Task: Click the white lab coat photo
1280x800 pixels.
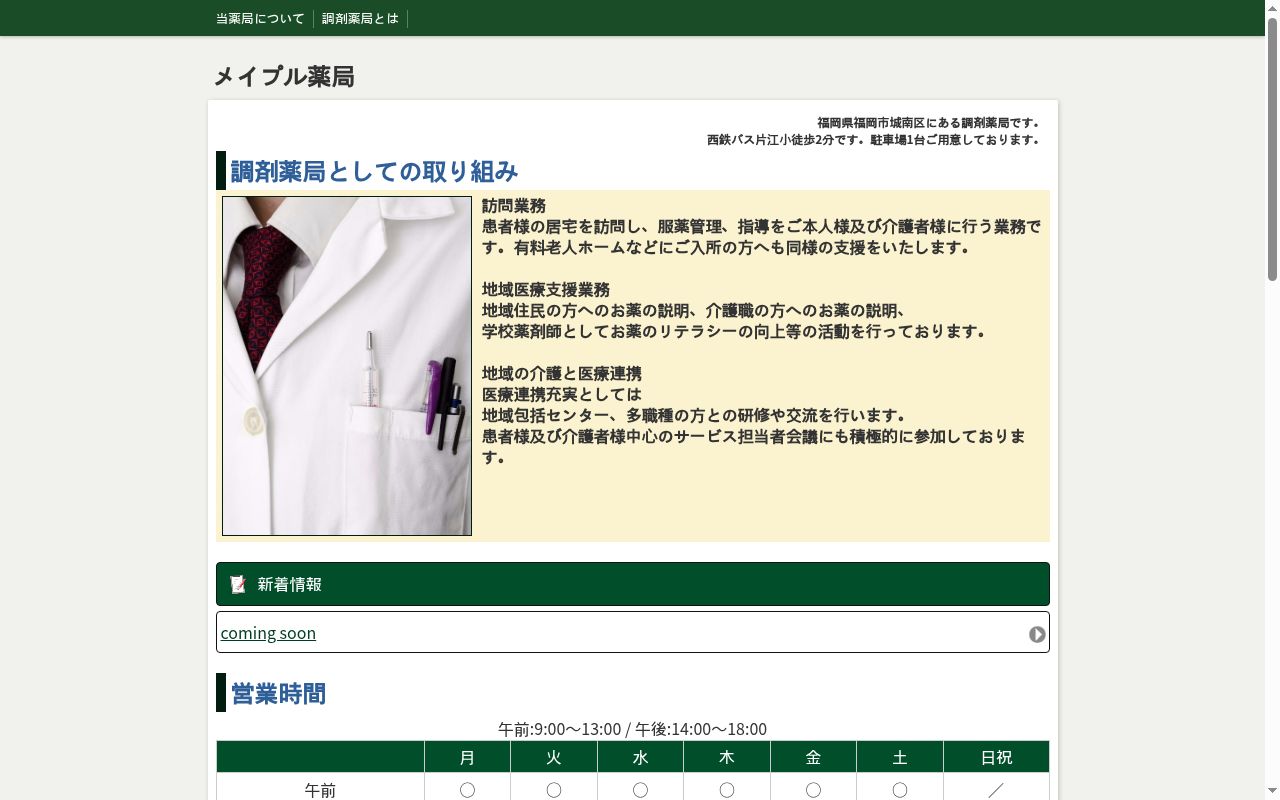Action: click(347, 366)
